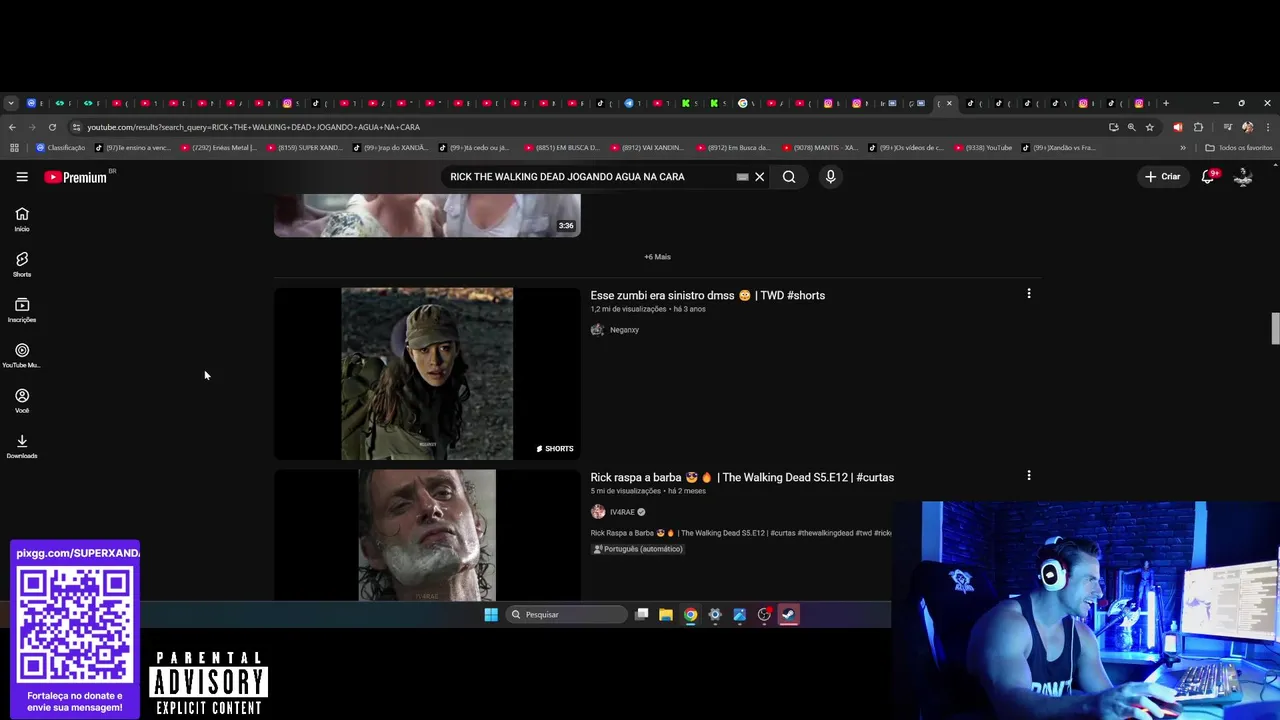Open the Windows Start menu
This screenshot has height=720, width=1280.
pos(491,615)
